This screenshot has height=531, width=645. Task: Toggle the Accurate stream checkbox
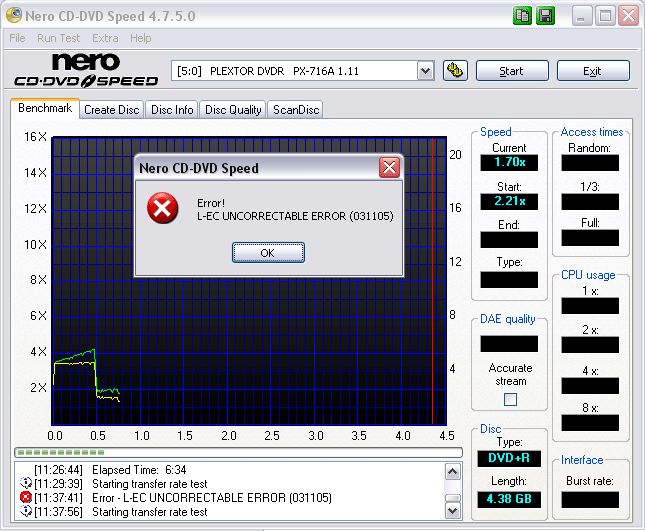click(x=510, y=399)
